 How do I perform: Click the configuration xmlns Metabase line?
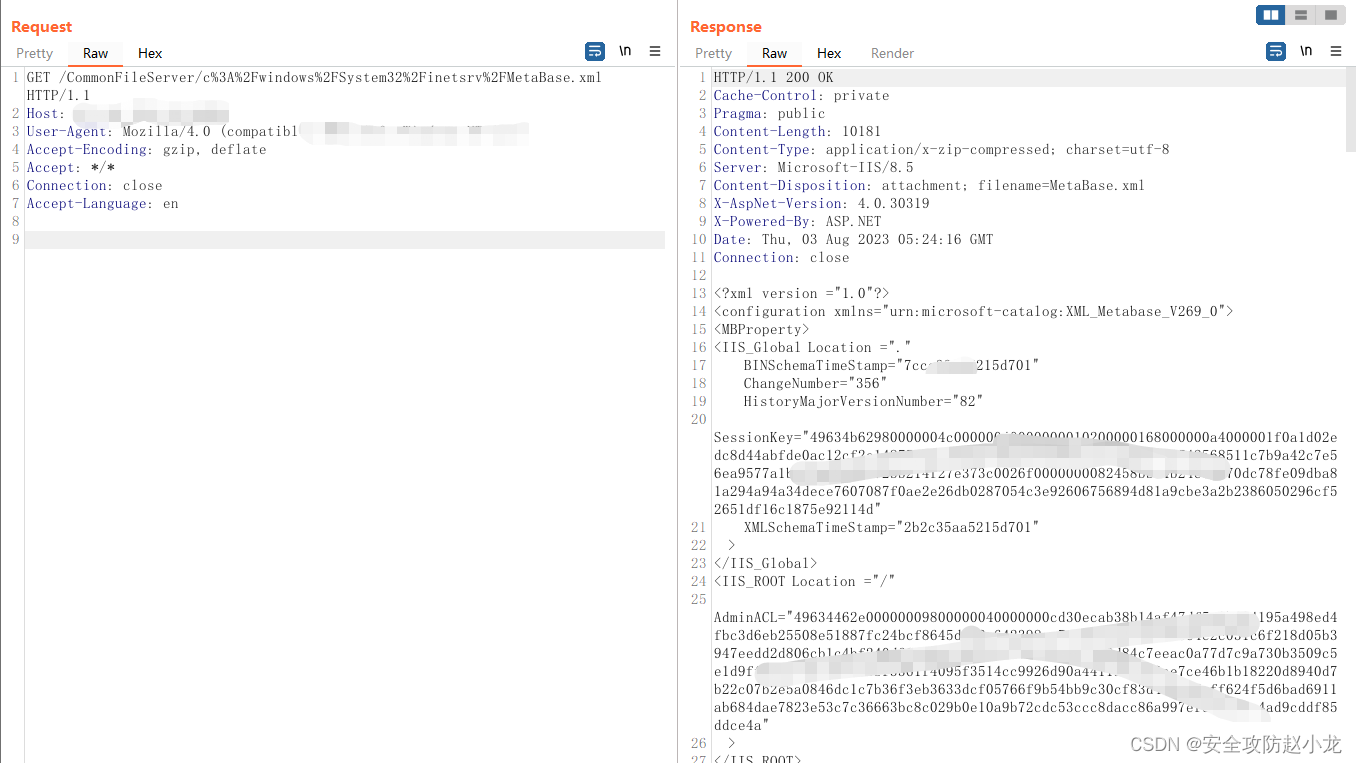coord(973,311)
